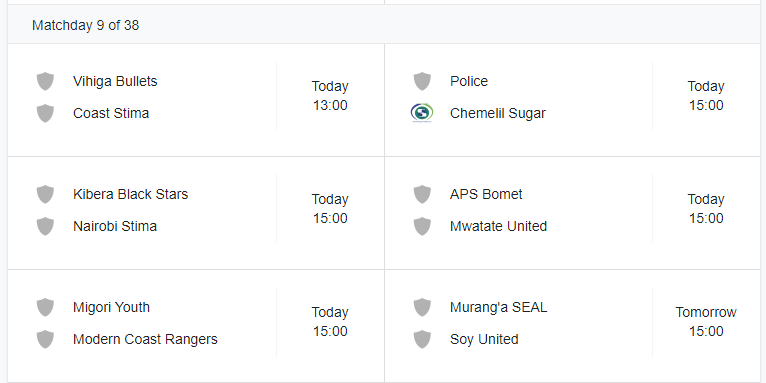Click the Coast Stima shield crest icon
This screenshot has height=383, width=766.
45,113
